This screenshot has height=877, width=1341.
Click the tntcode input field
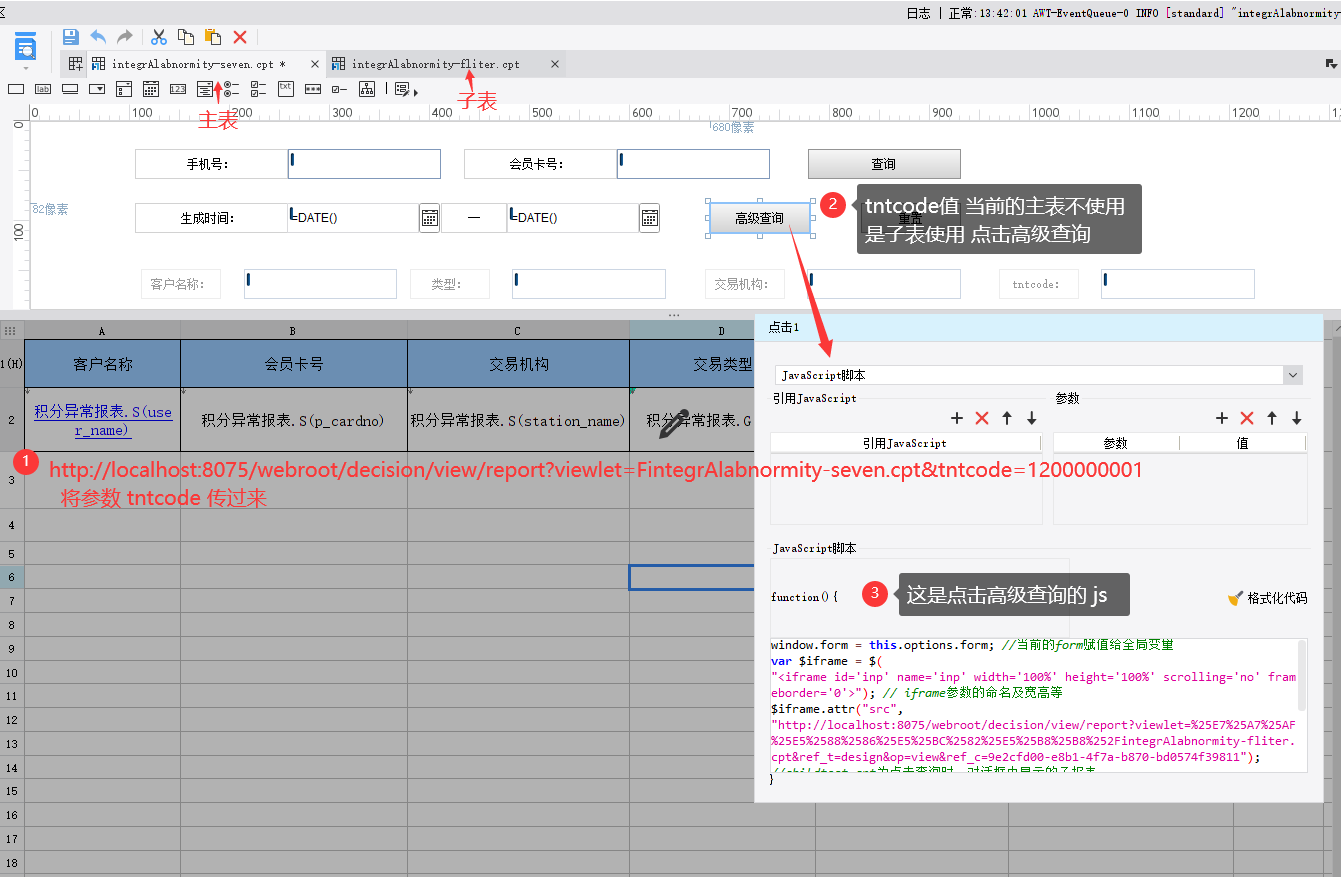1178,284
